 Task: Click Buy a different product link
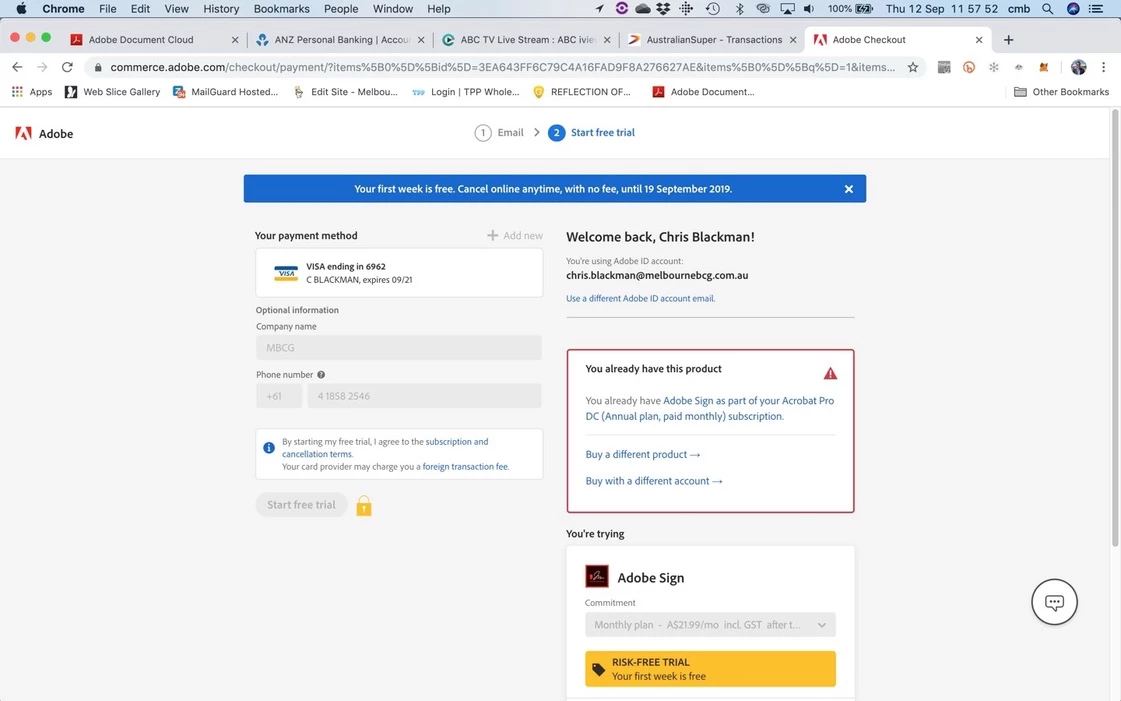pyautogui.click(x=643, y=454)
